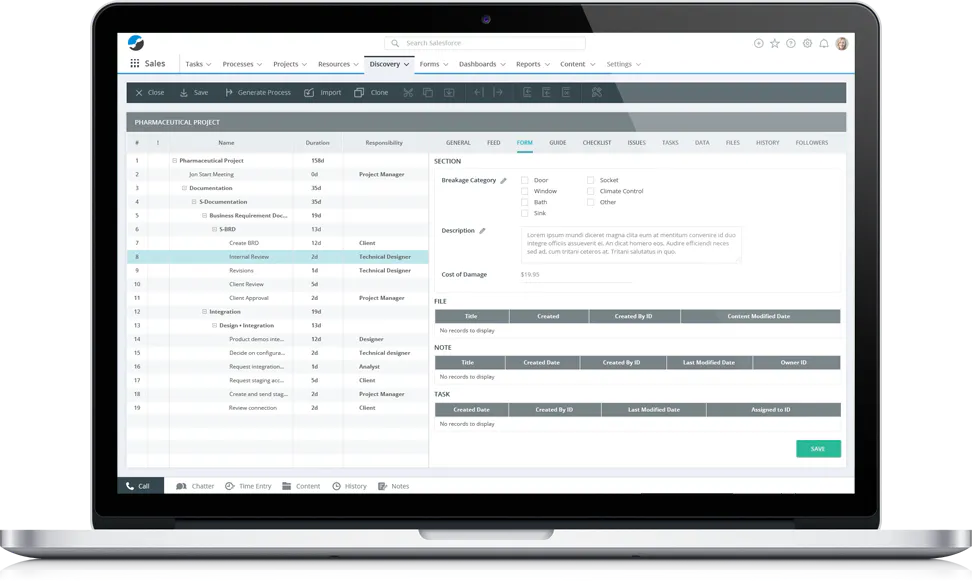This screenshot has height=581, width=972.
Task: Click the Import toolbar button
Action: pyautogui.click(x=323, y=92)
